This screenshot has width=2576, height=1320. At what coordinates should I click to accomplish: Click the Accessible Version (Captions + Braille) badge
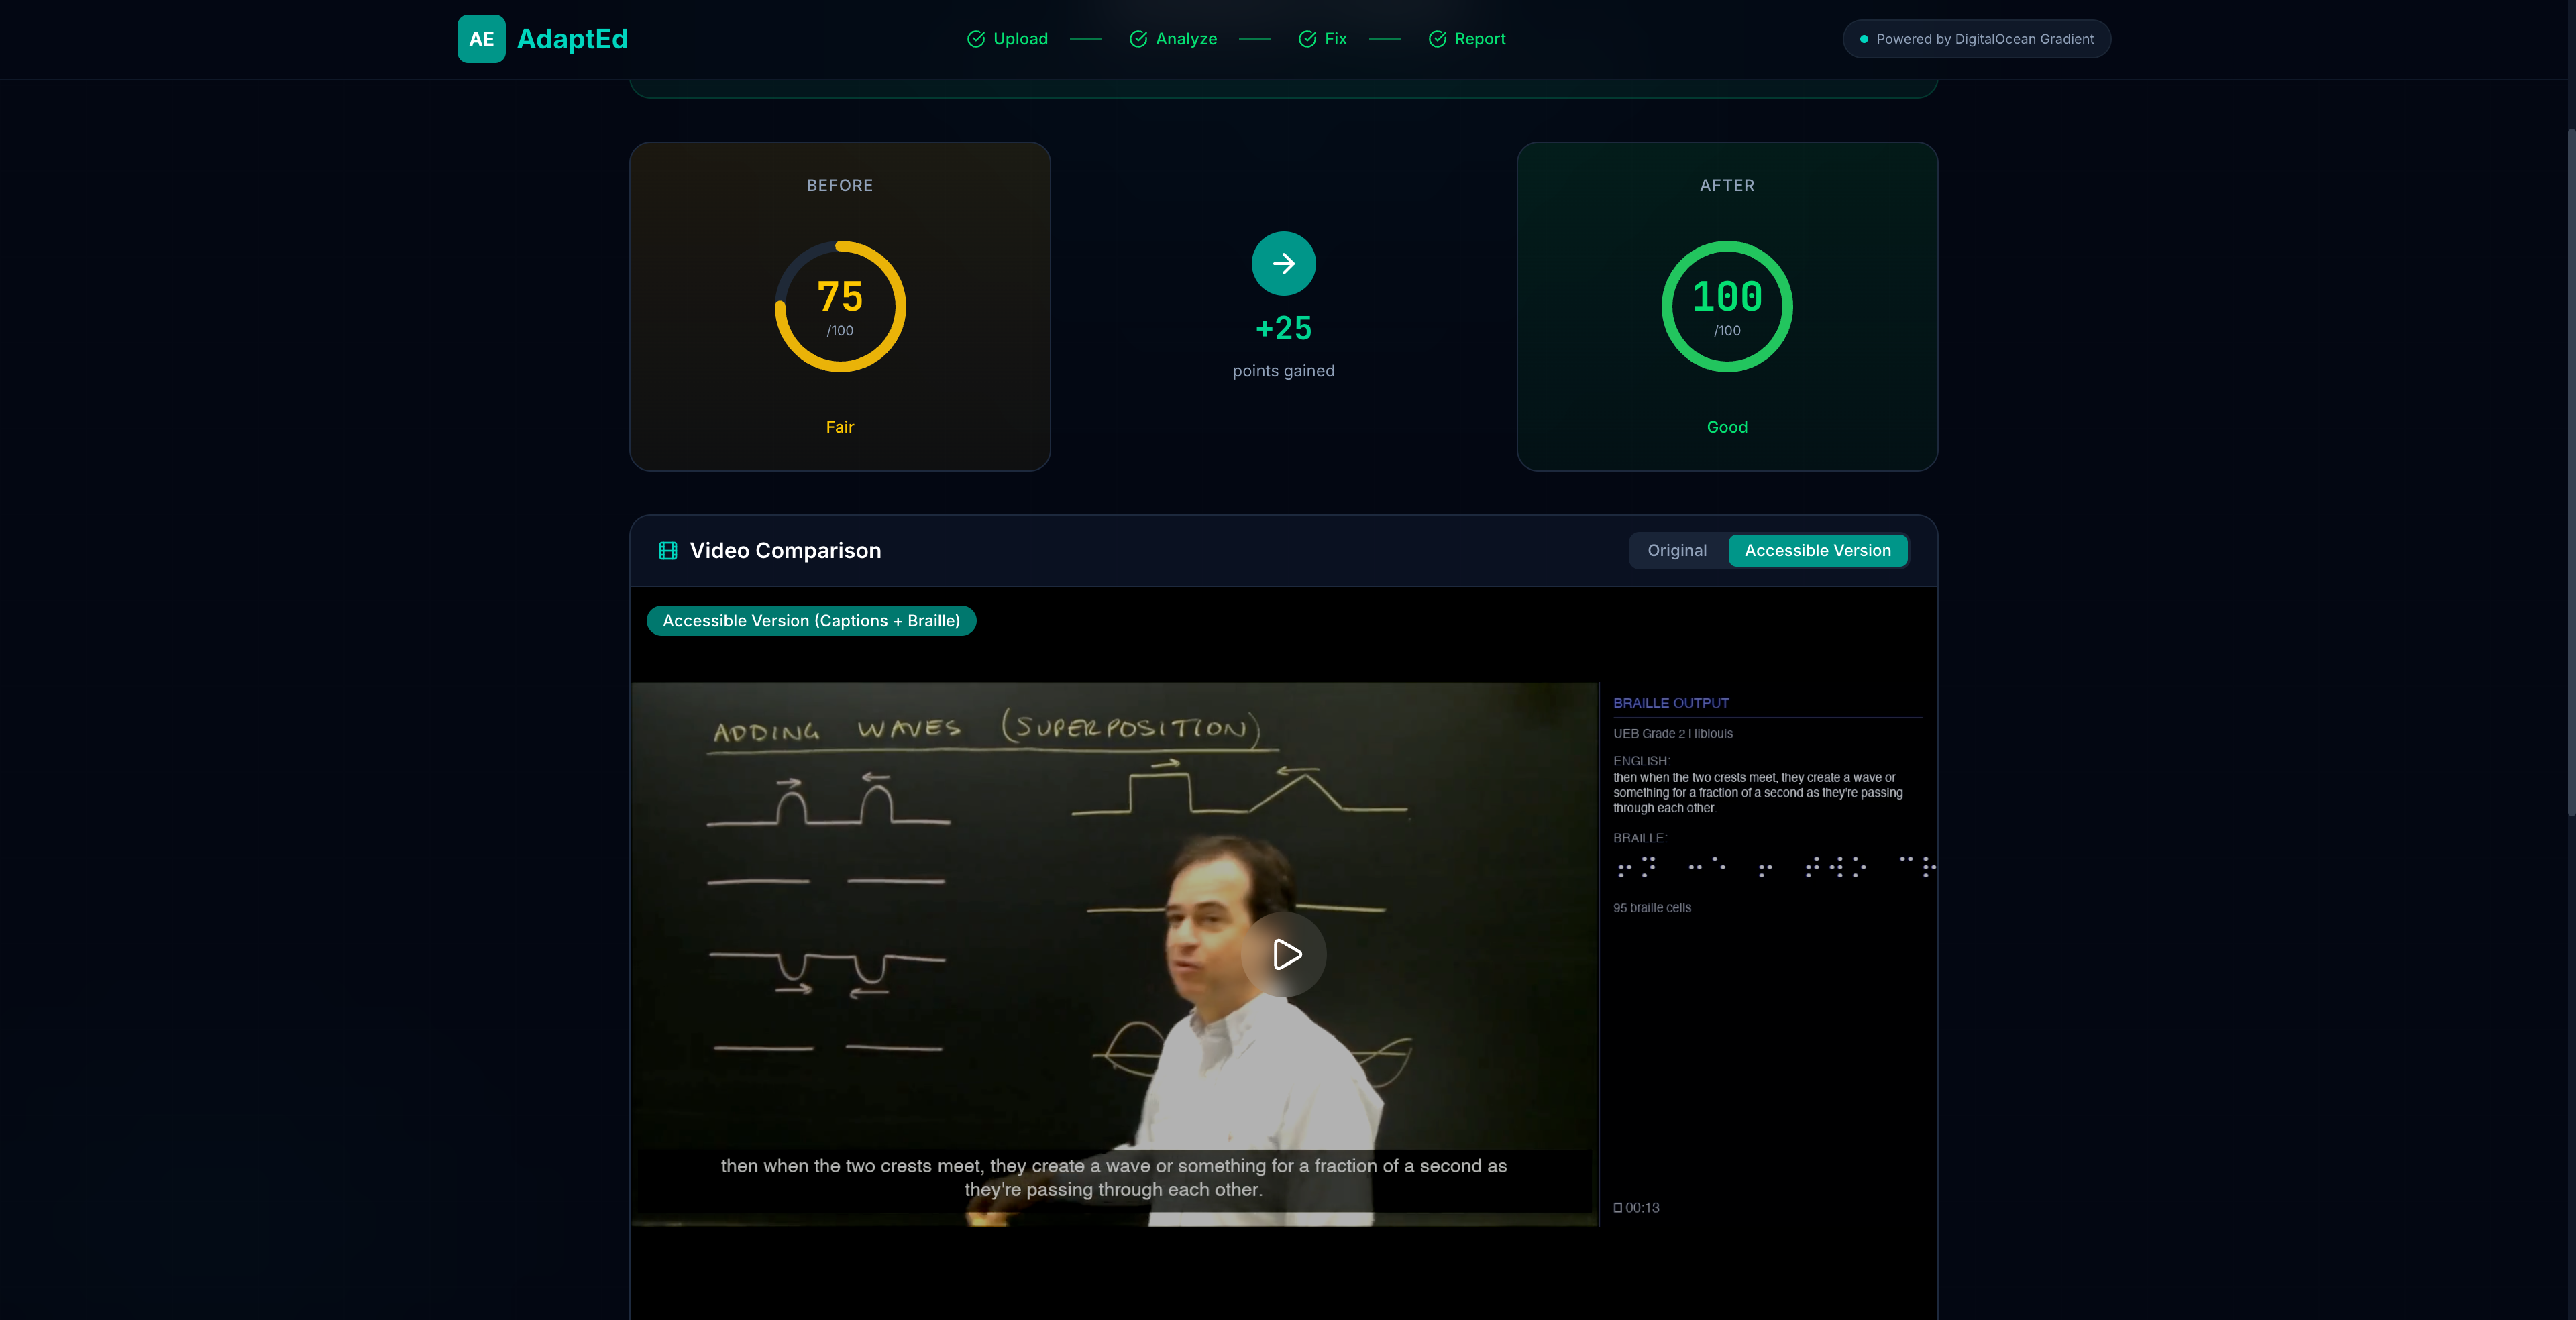click(811, 621)
